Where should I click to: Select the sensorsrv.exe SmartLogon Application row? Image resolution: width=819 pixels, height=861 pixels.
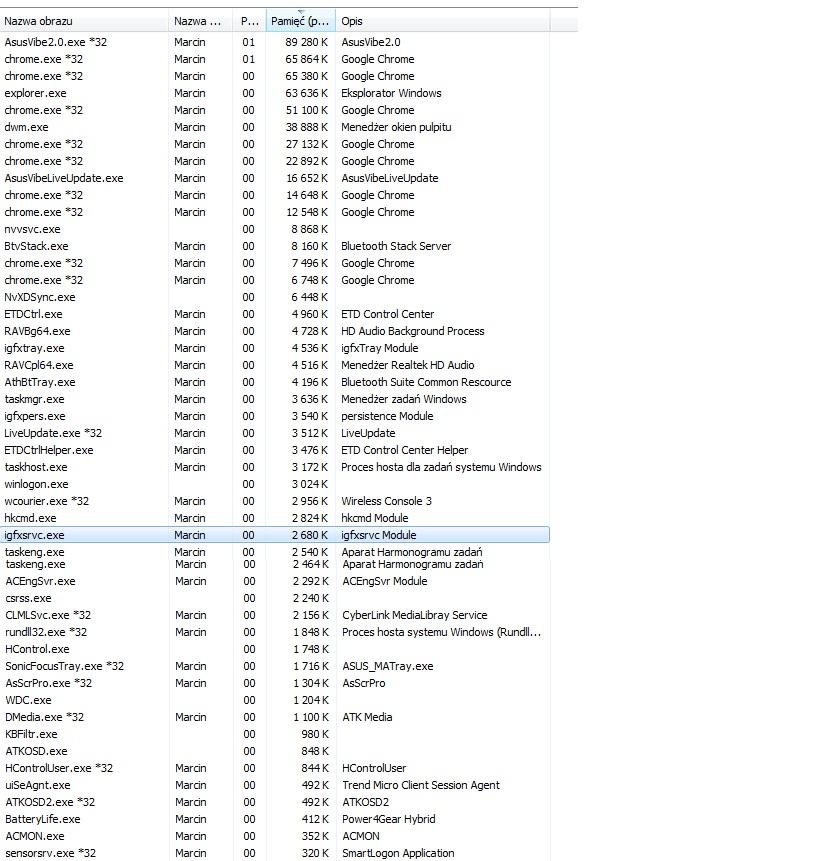click(x=274, y=853)
